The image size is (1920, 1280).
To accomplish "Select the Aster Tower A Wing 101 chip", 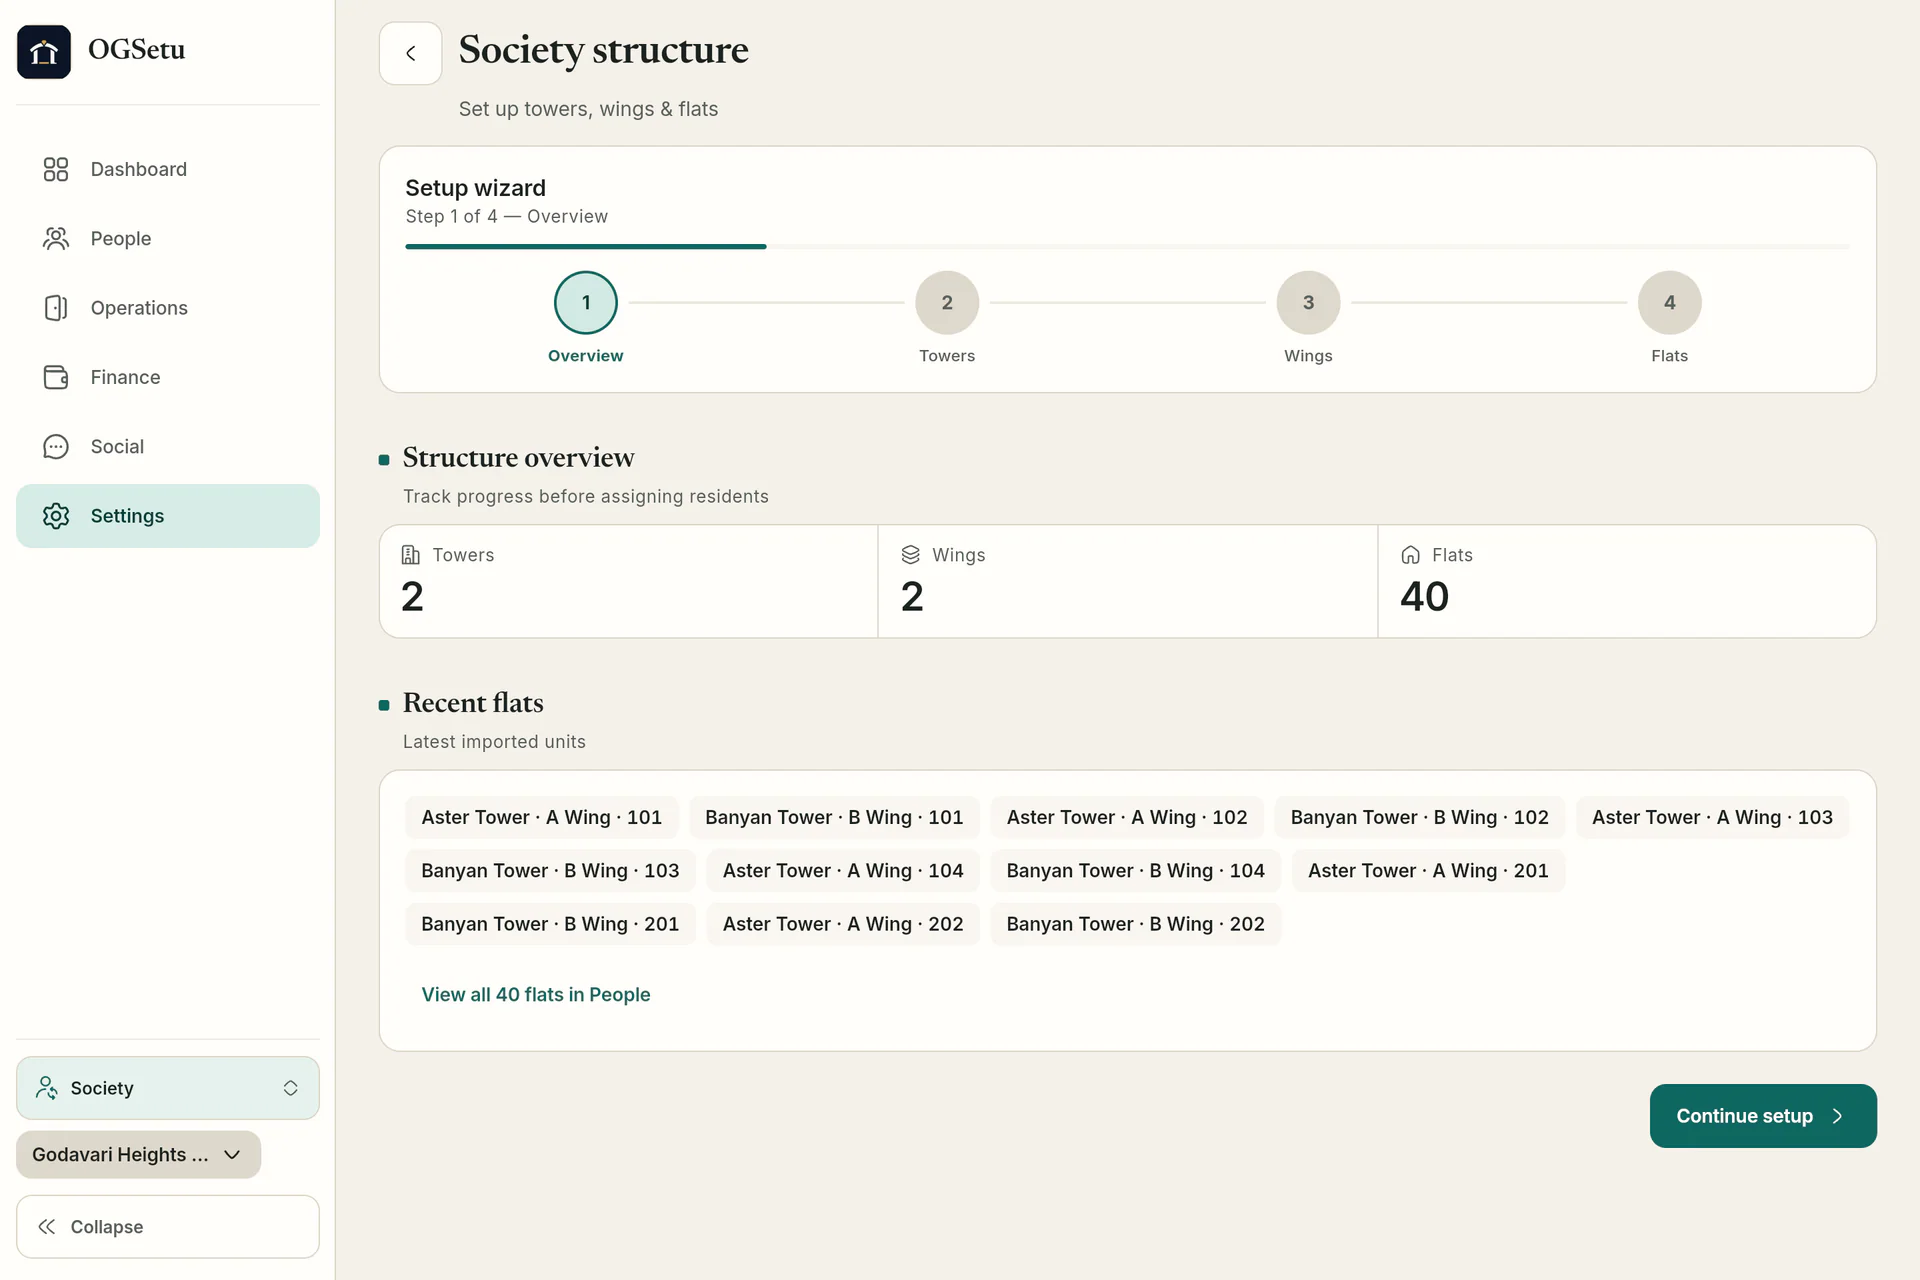I will (x=542, y=817).
